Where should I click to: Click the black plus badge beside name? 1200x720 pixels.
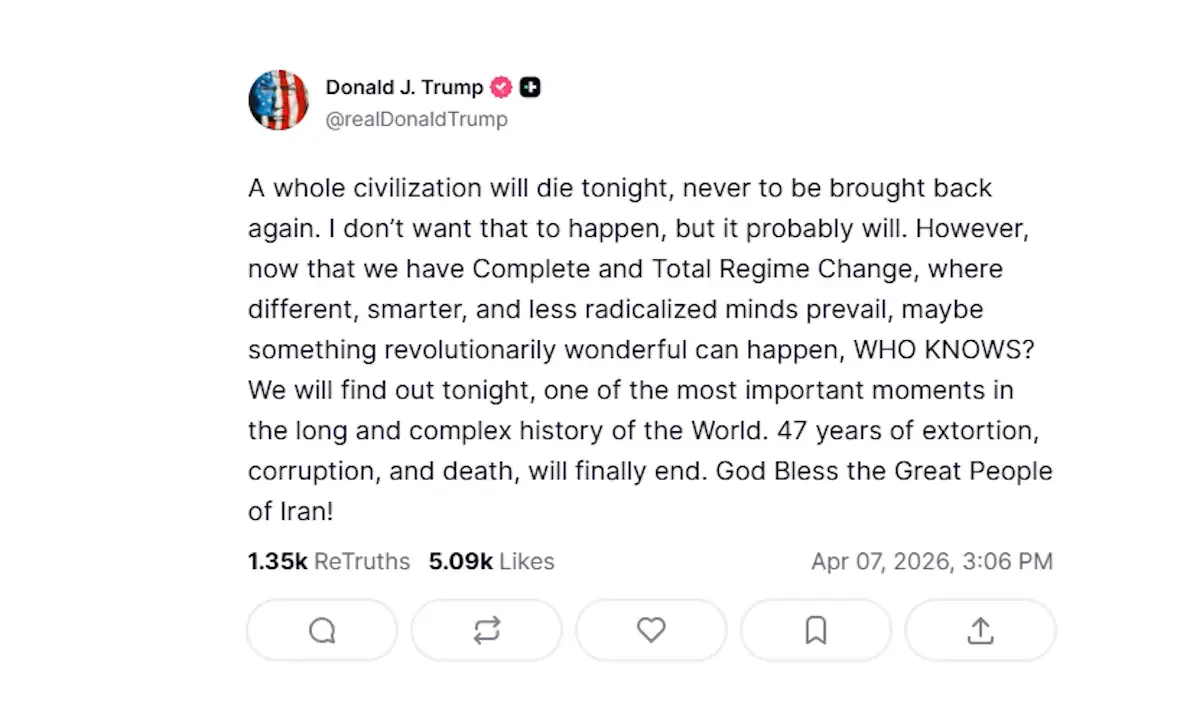point(531,88)
